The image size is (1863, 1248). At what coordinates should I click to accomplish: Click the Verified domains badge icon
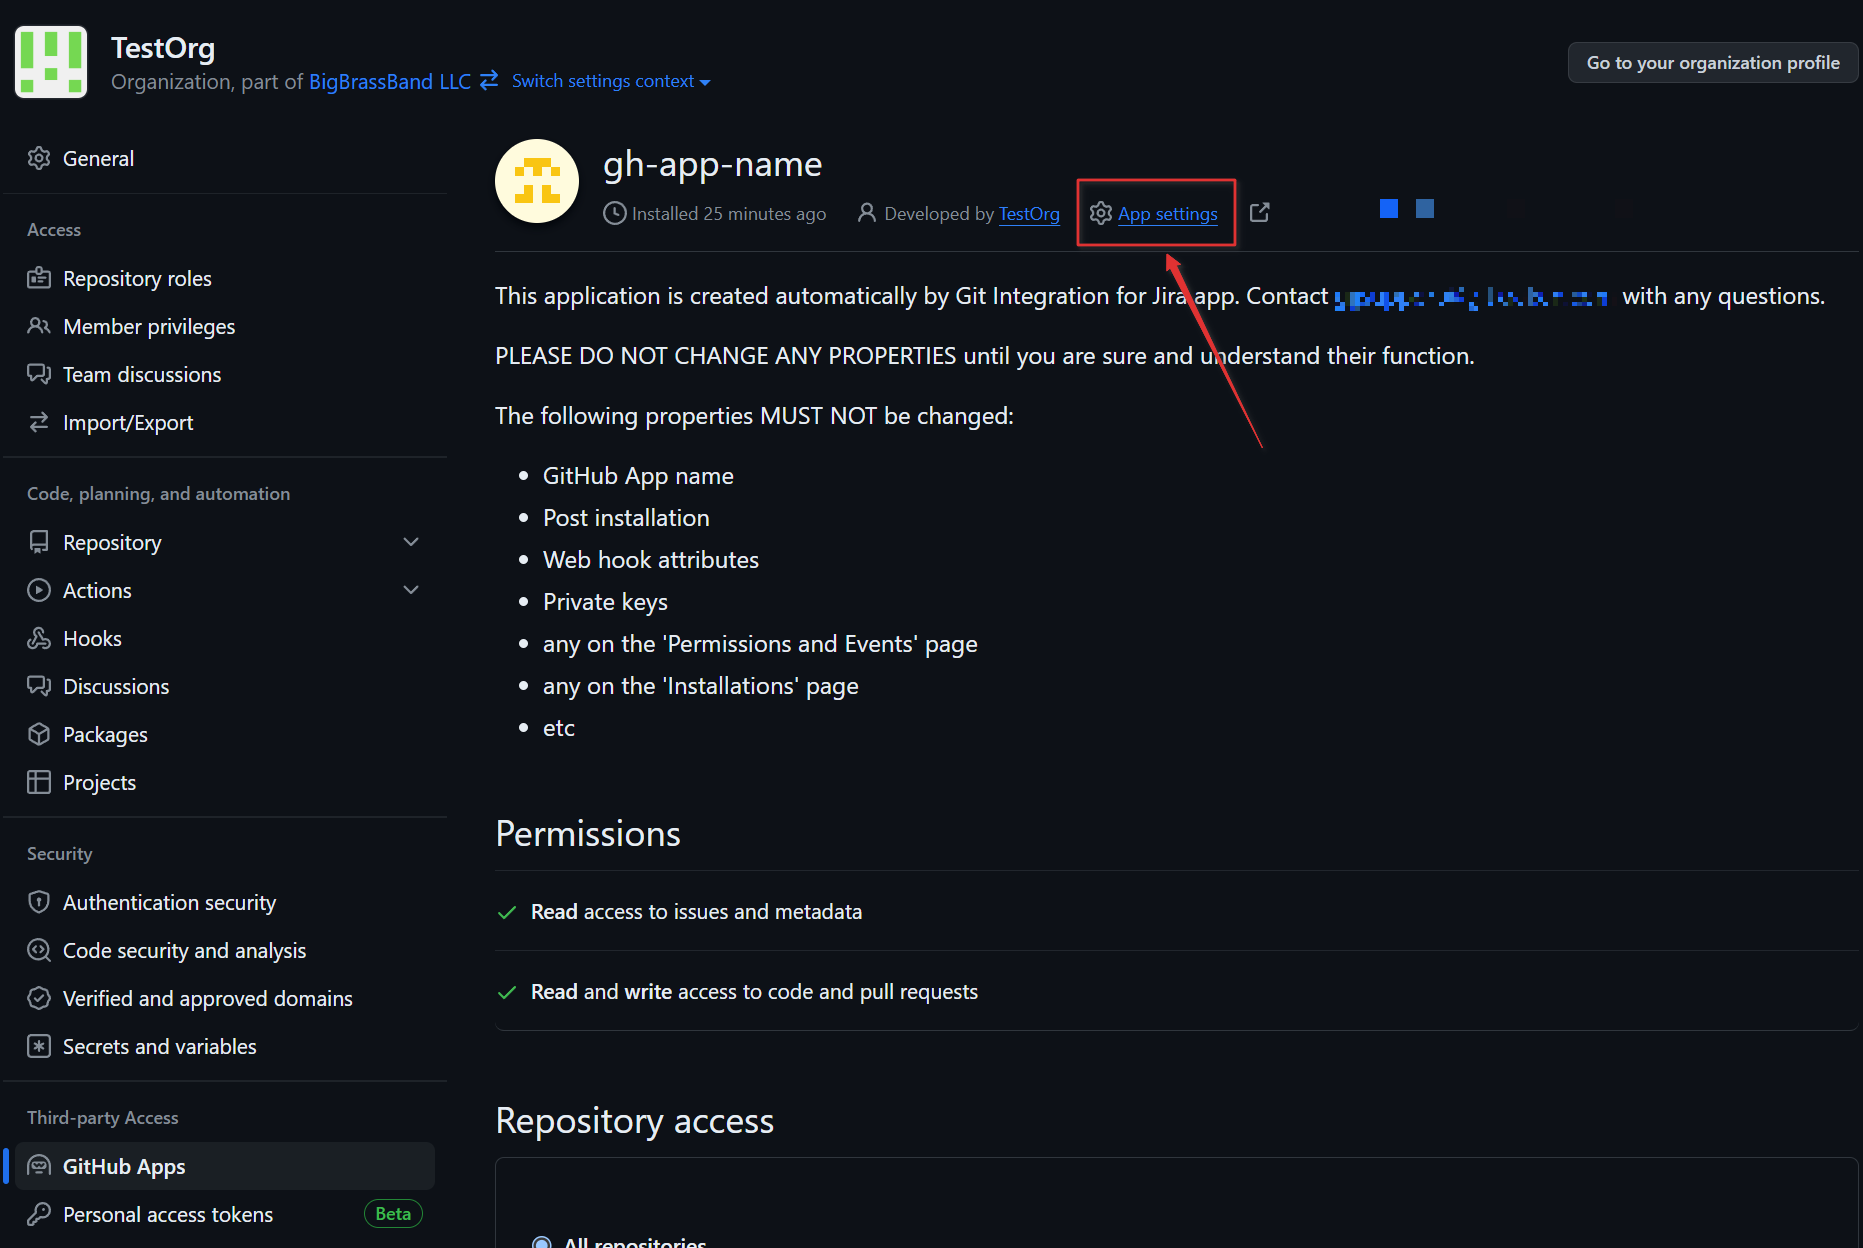click(39, 998)
